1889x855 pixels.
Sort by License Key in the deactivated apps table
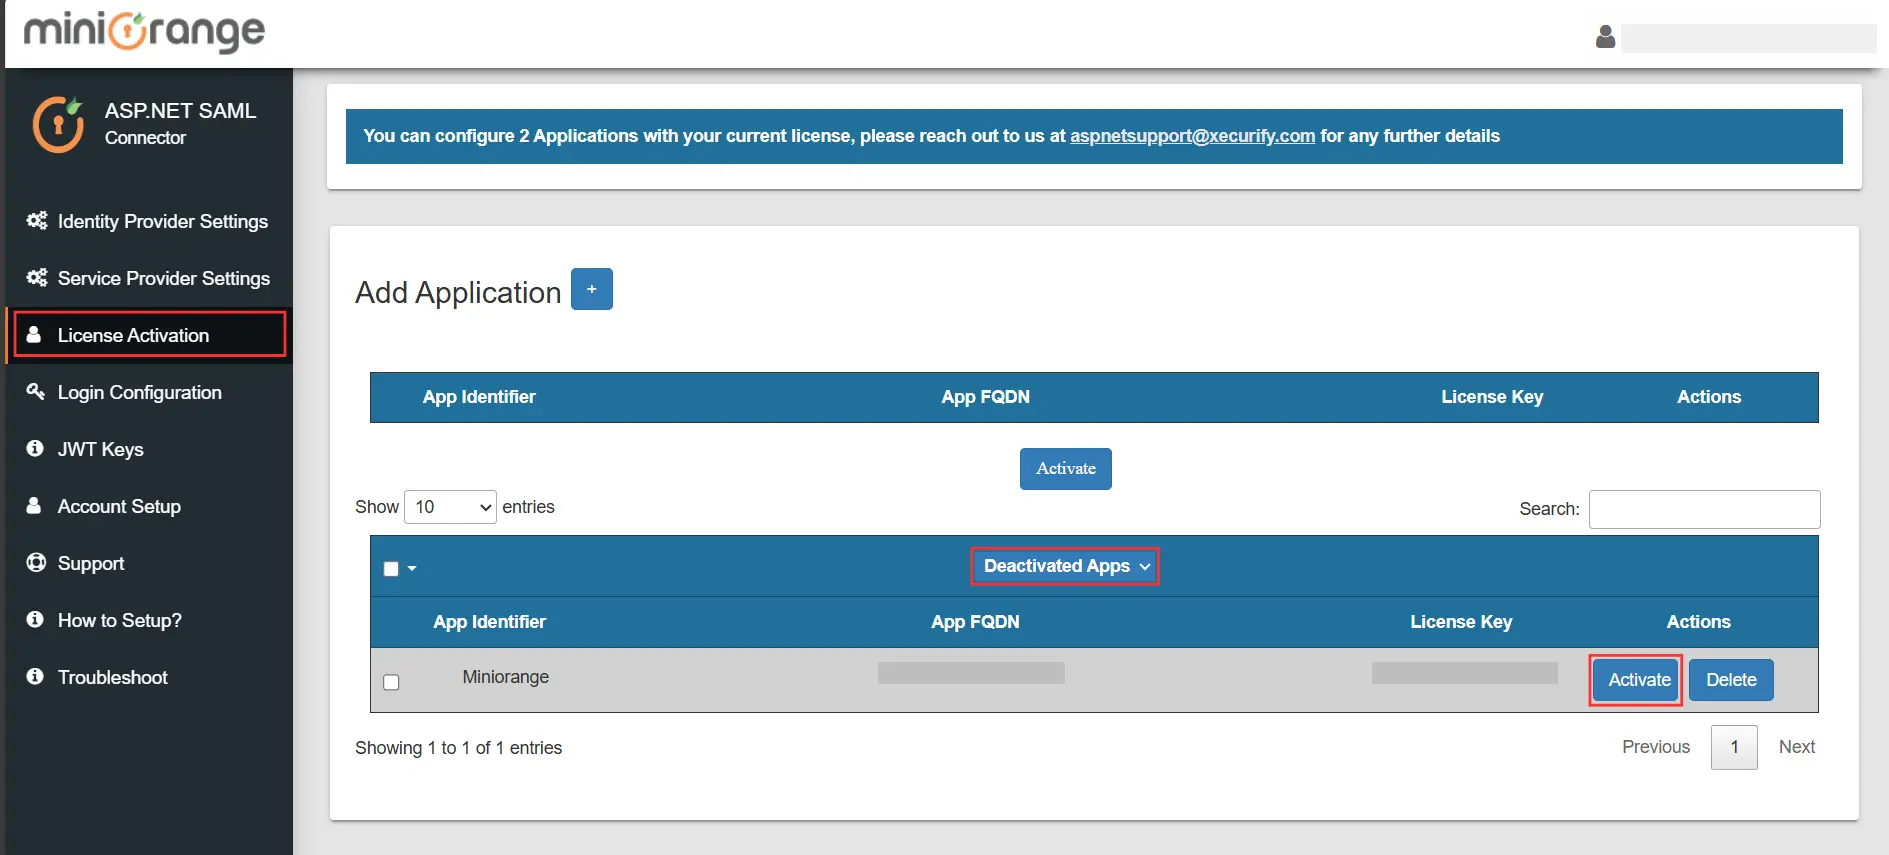click(1461, 622)
